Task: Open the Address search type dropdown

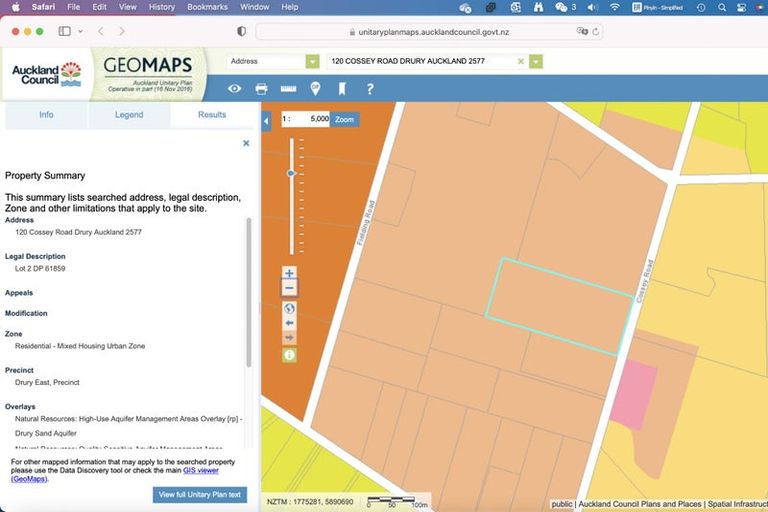Action: click(312, 61)
